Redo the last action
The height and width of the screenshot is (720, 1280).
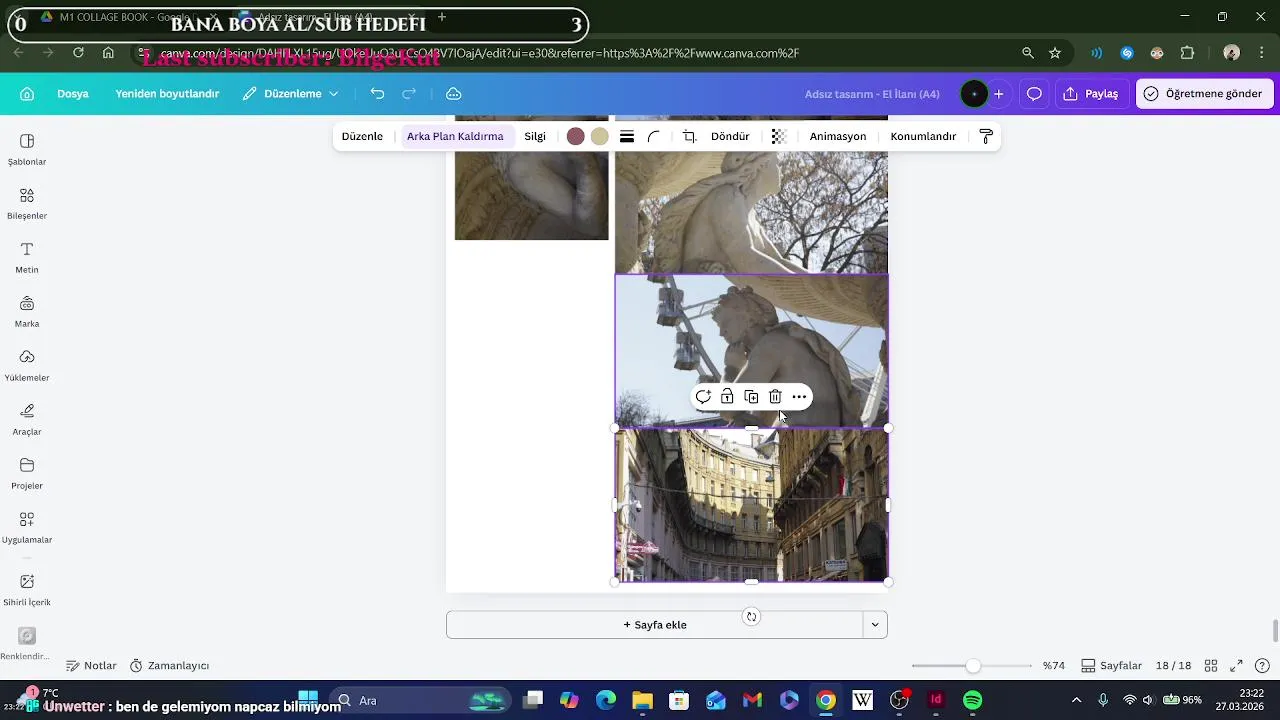point(409,94)
